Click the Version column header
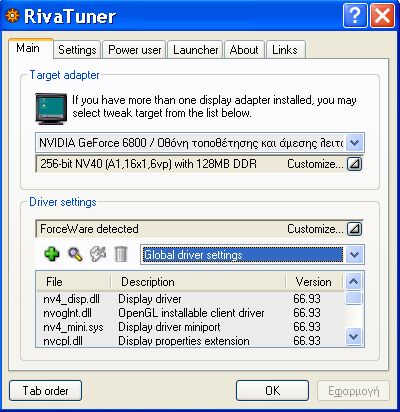 pyautogui.click(x=314, y=282)
